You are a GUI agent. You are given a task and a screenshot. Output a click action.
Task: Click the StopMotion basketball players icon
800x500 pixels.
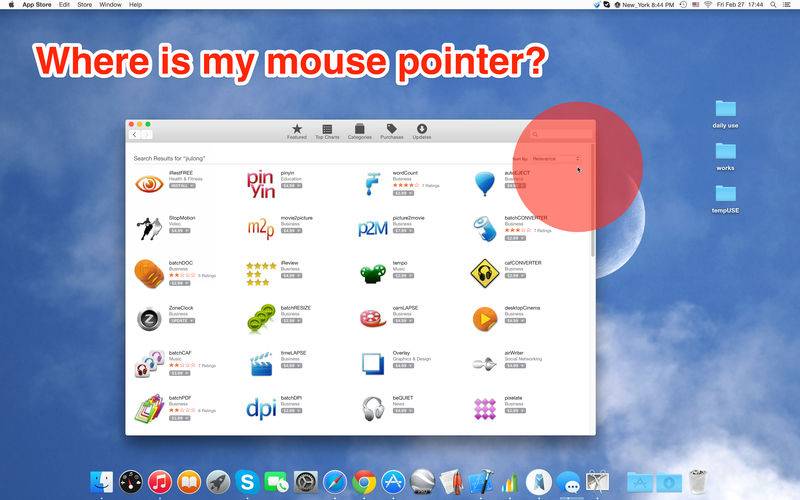(149, 229)
